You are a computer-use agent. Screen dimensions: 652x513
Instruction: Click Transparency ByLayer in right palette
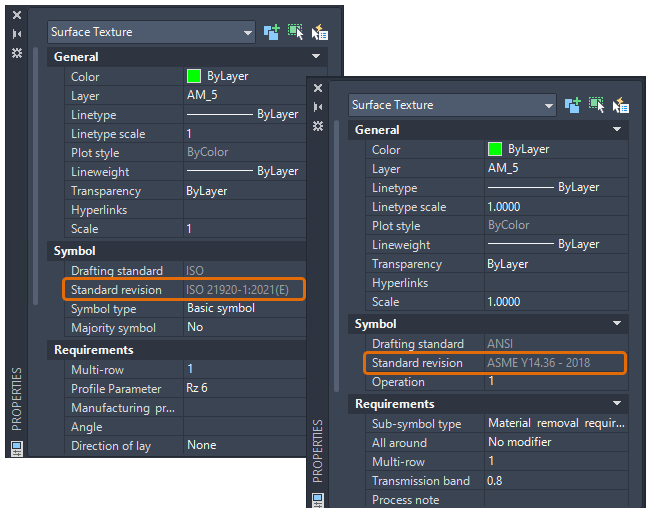(556, 264)
